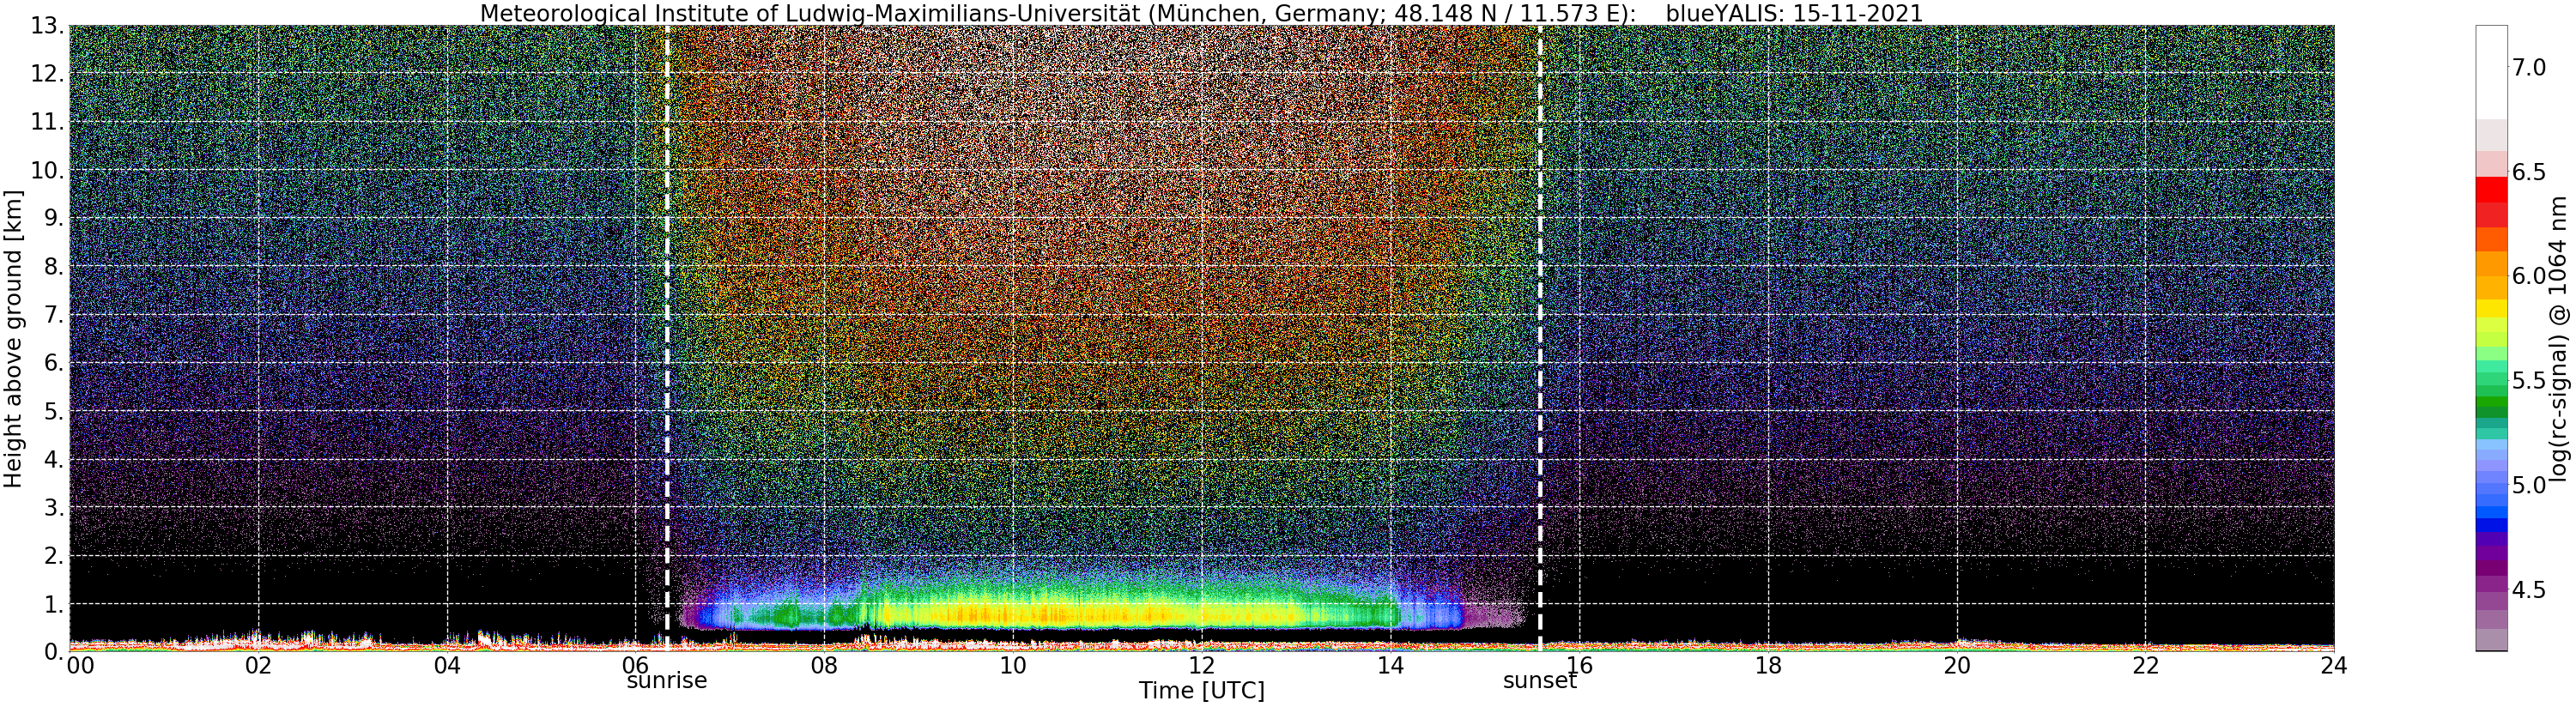
Task: Click the height tick label '1.'
Action: coord(54,604)
